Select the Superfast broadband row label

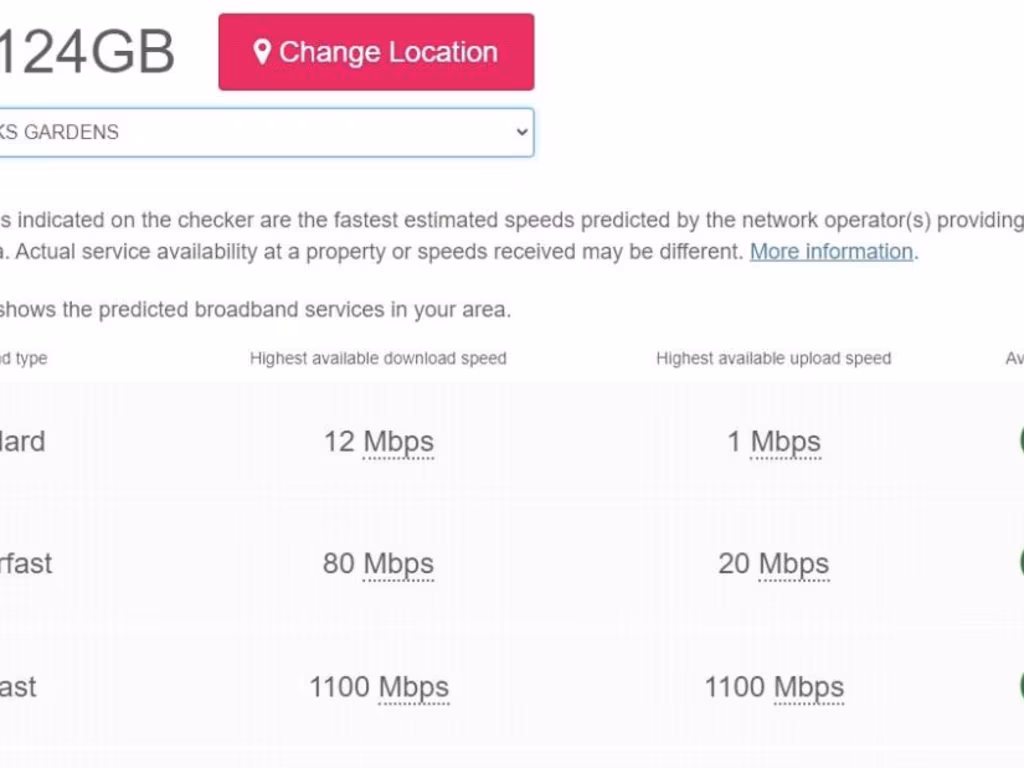[26, 563]
